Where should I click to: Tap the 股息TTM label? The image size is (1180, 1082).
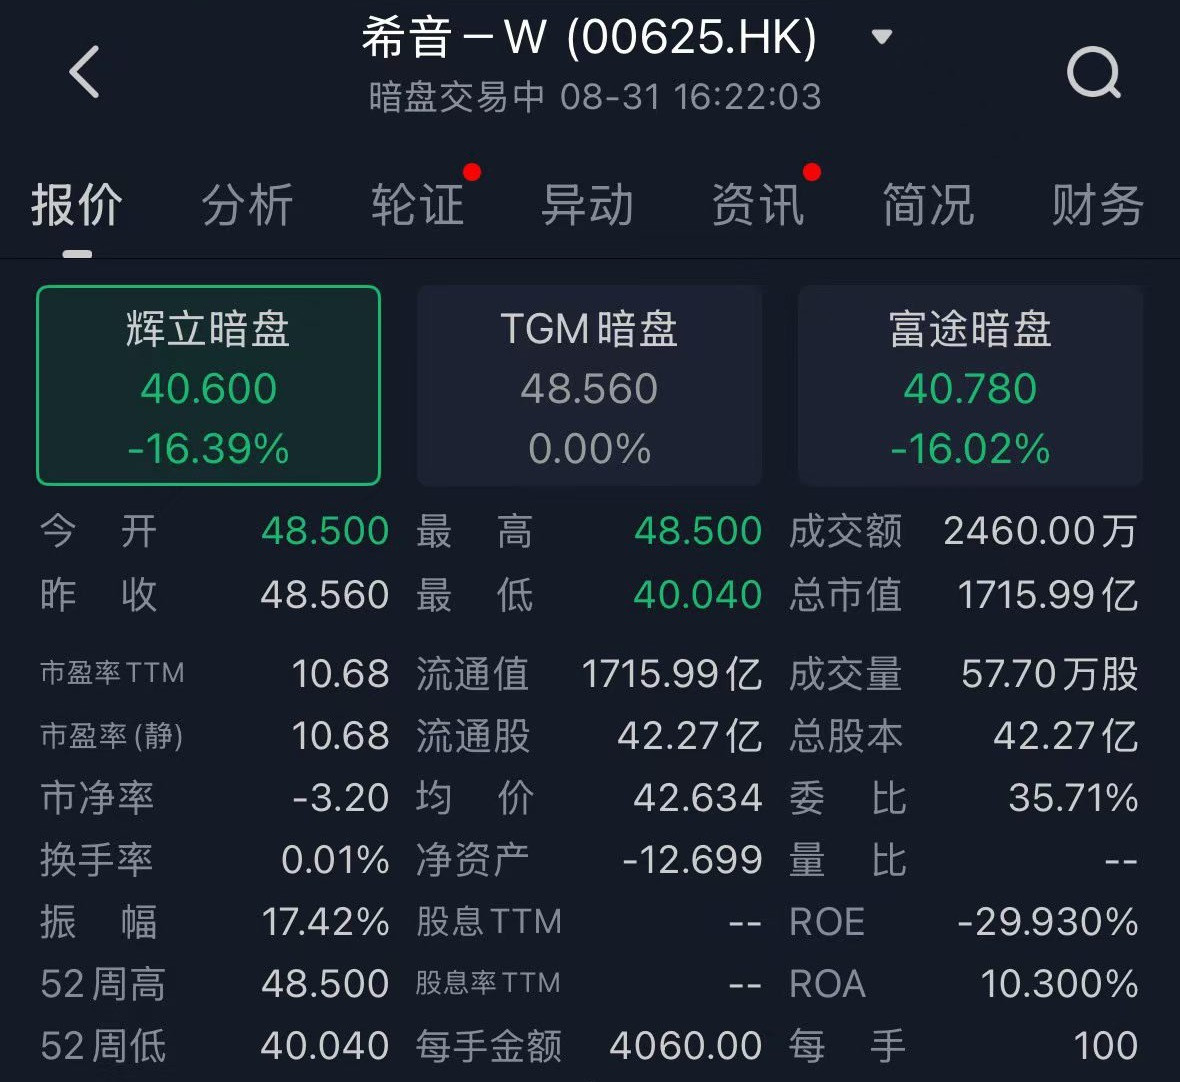[x=489, y=922]
